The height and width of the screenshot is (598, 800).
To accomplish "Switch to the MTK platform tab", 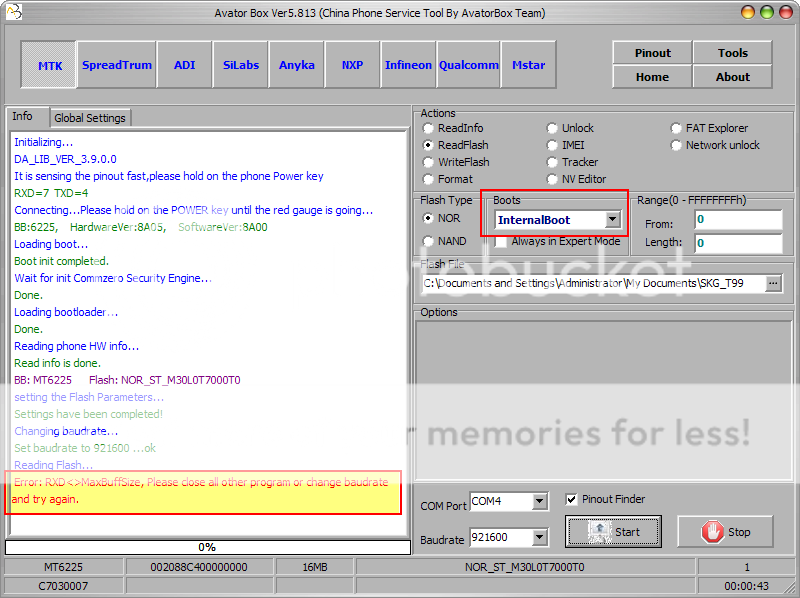I will pos(49,65).
